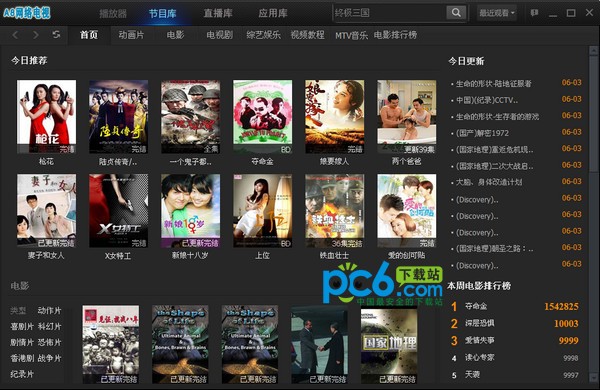The image size is (600, 390).
Task: Open the 电影排行榜 tab
Action: [x=395, y=35]
